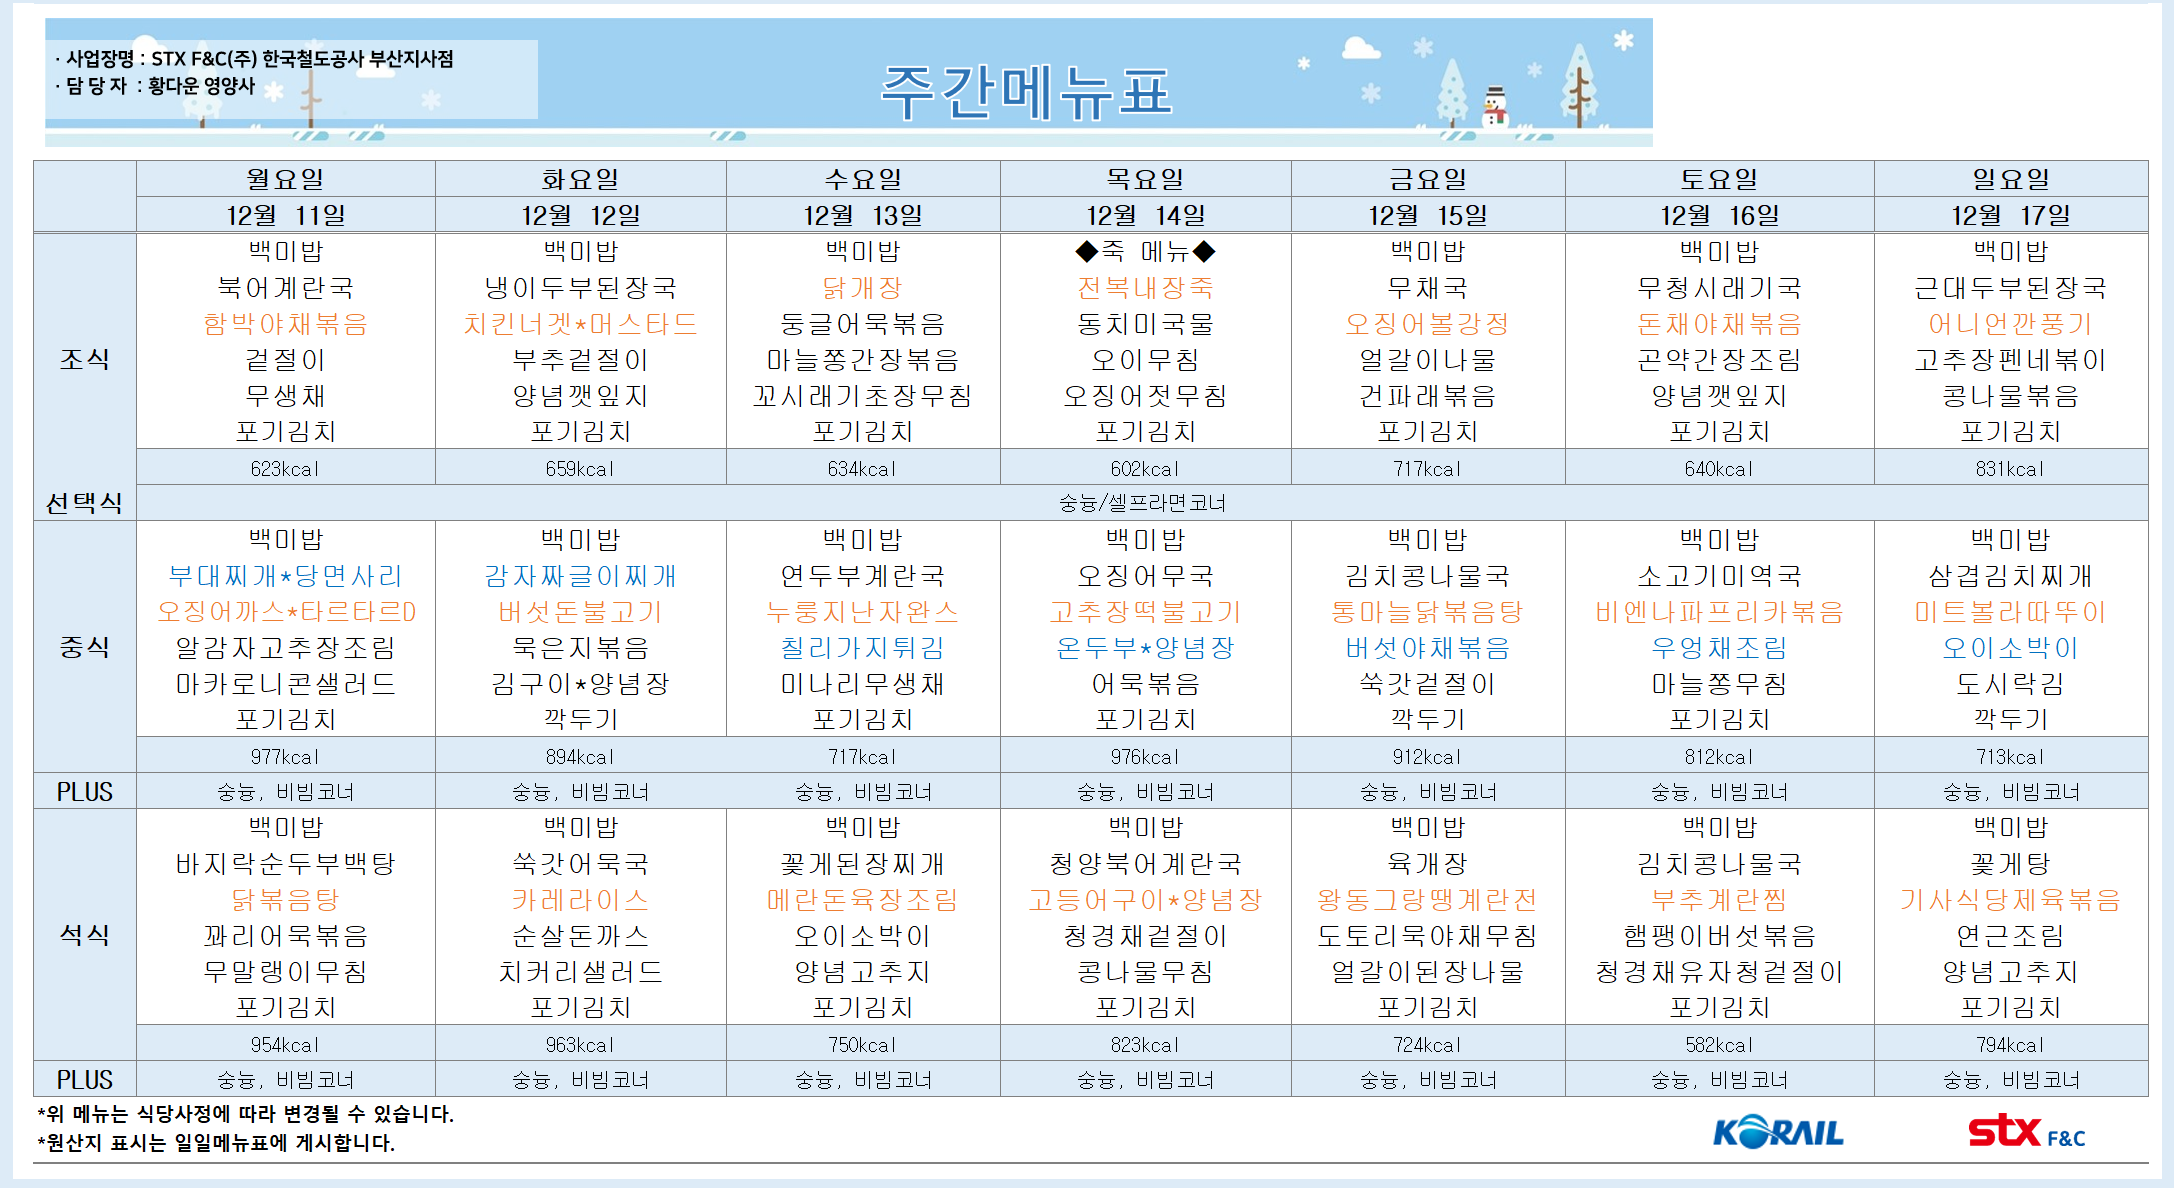The image size is (2174, 1188).
Task: Click the white cloud in the banner
Action: (1360, 47)
